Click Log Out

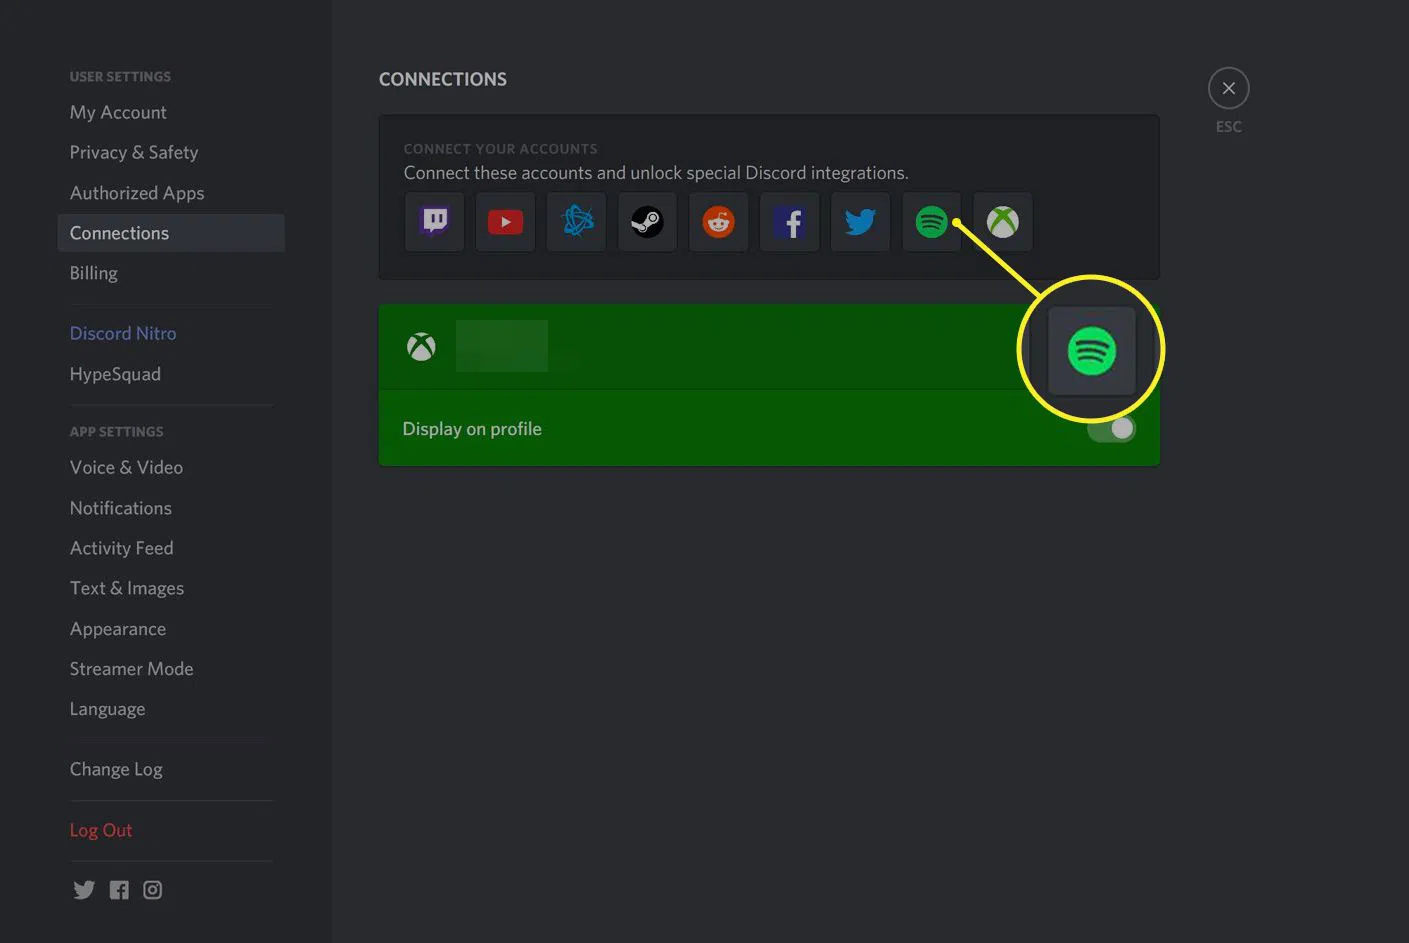pos(101,830)
